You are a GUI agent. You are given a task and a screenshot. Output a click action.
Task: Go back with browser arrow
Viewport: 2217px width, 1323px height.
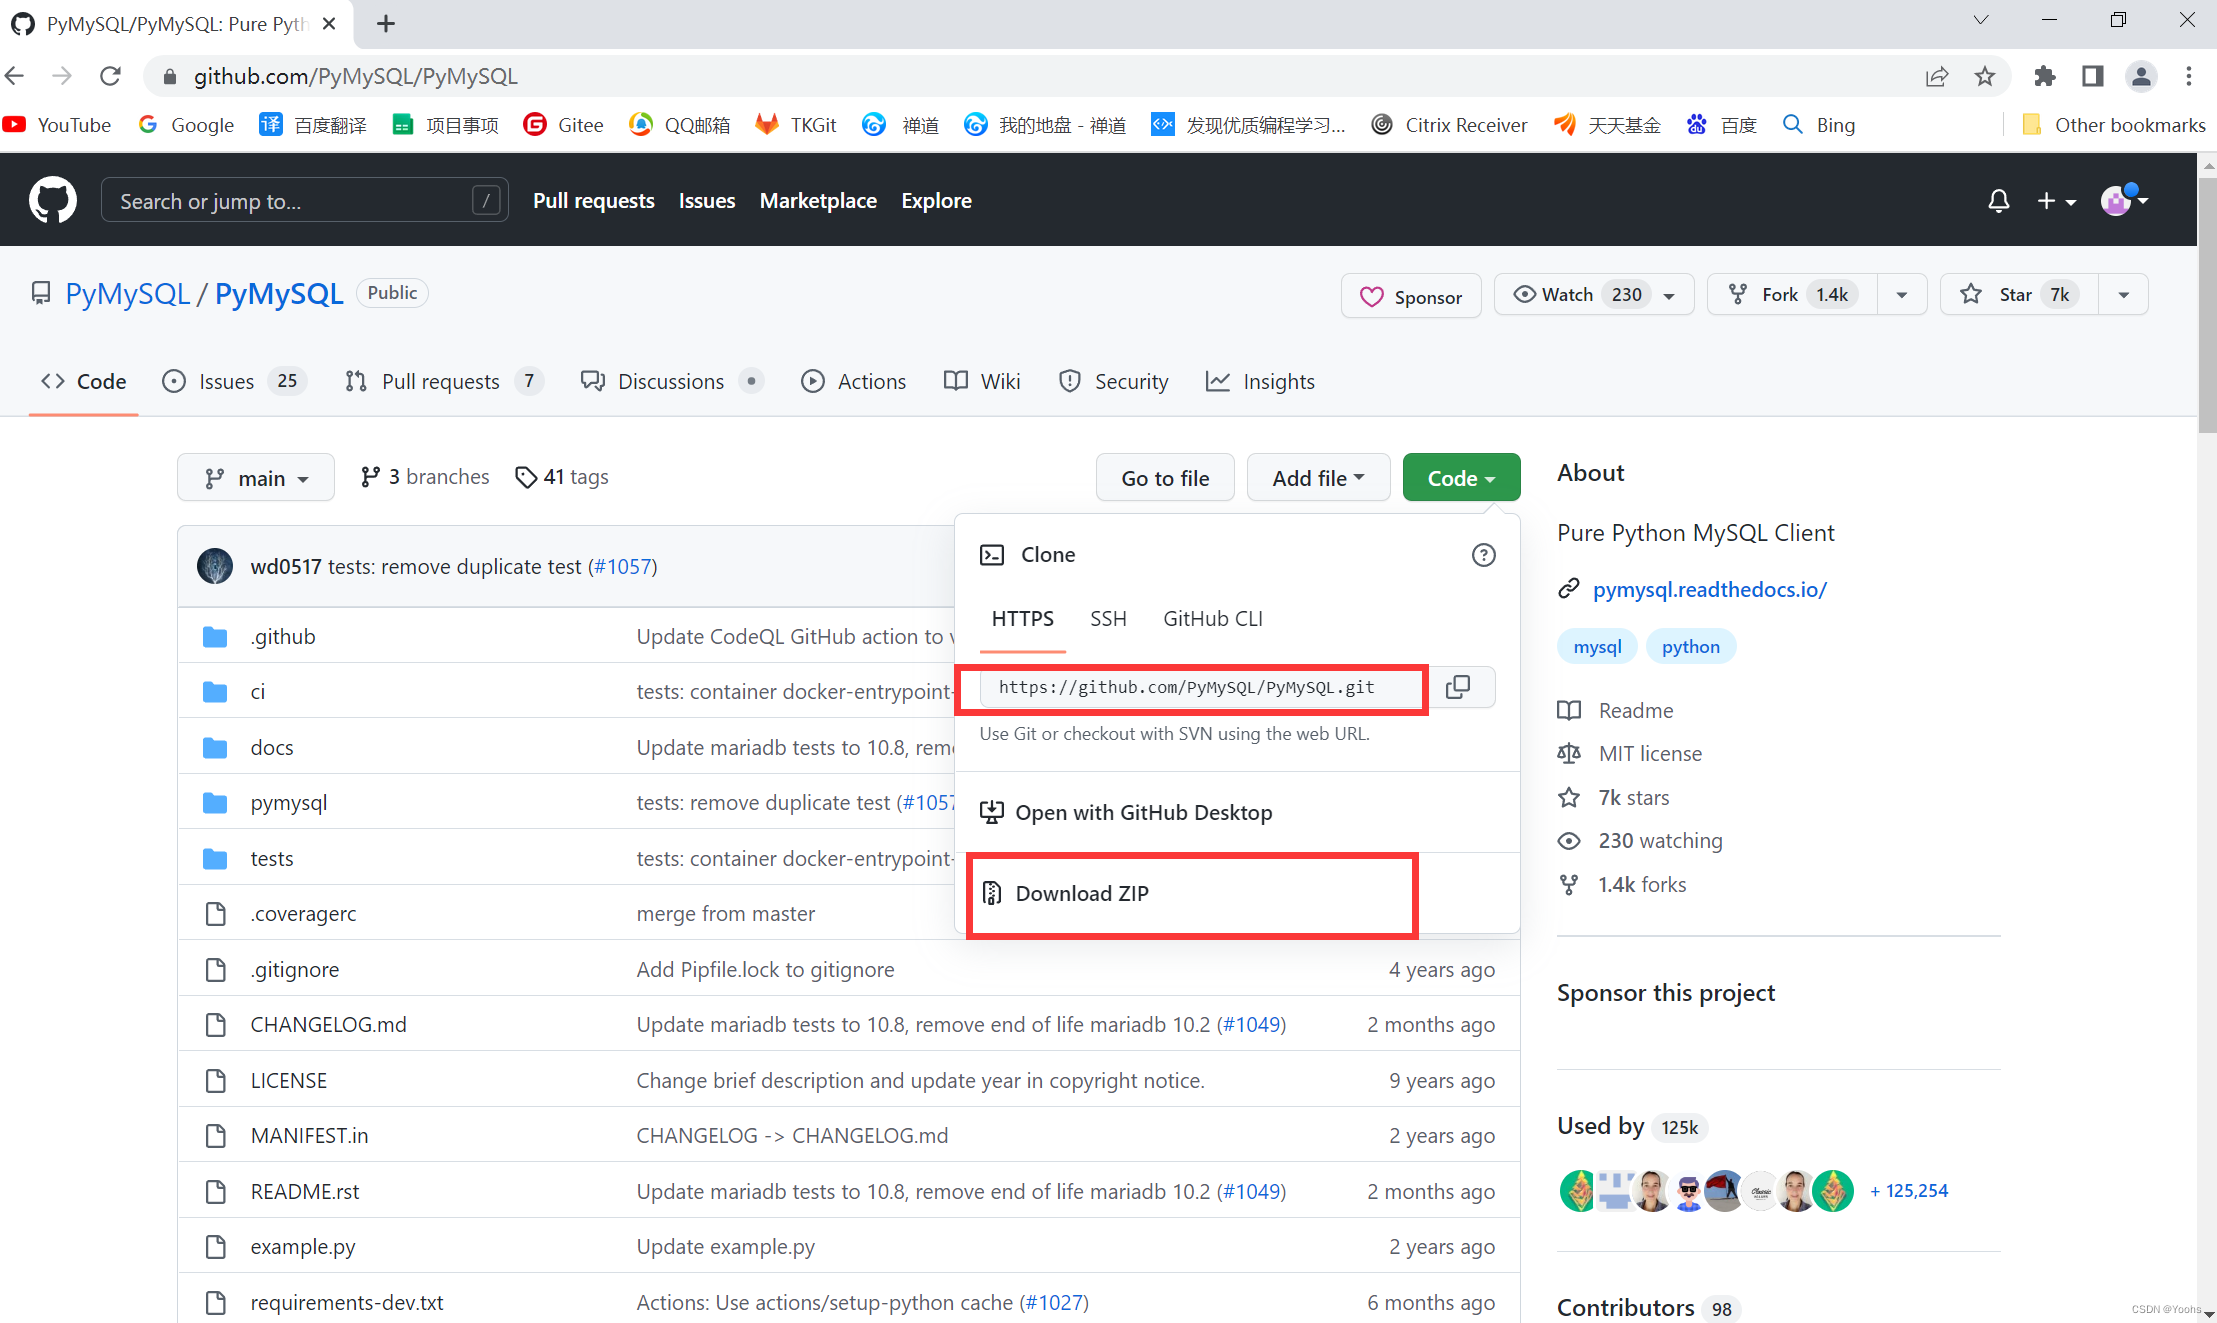point(15,76)
